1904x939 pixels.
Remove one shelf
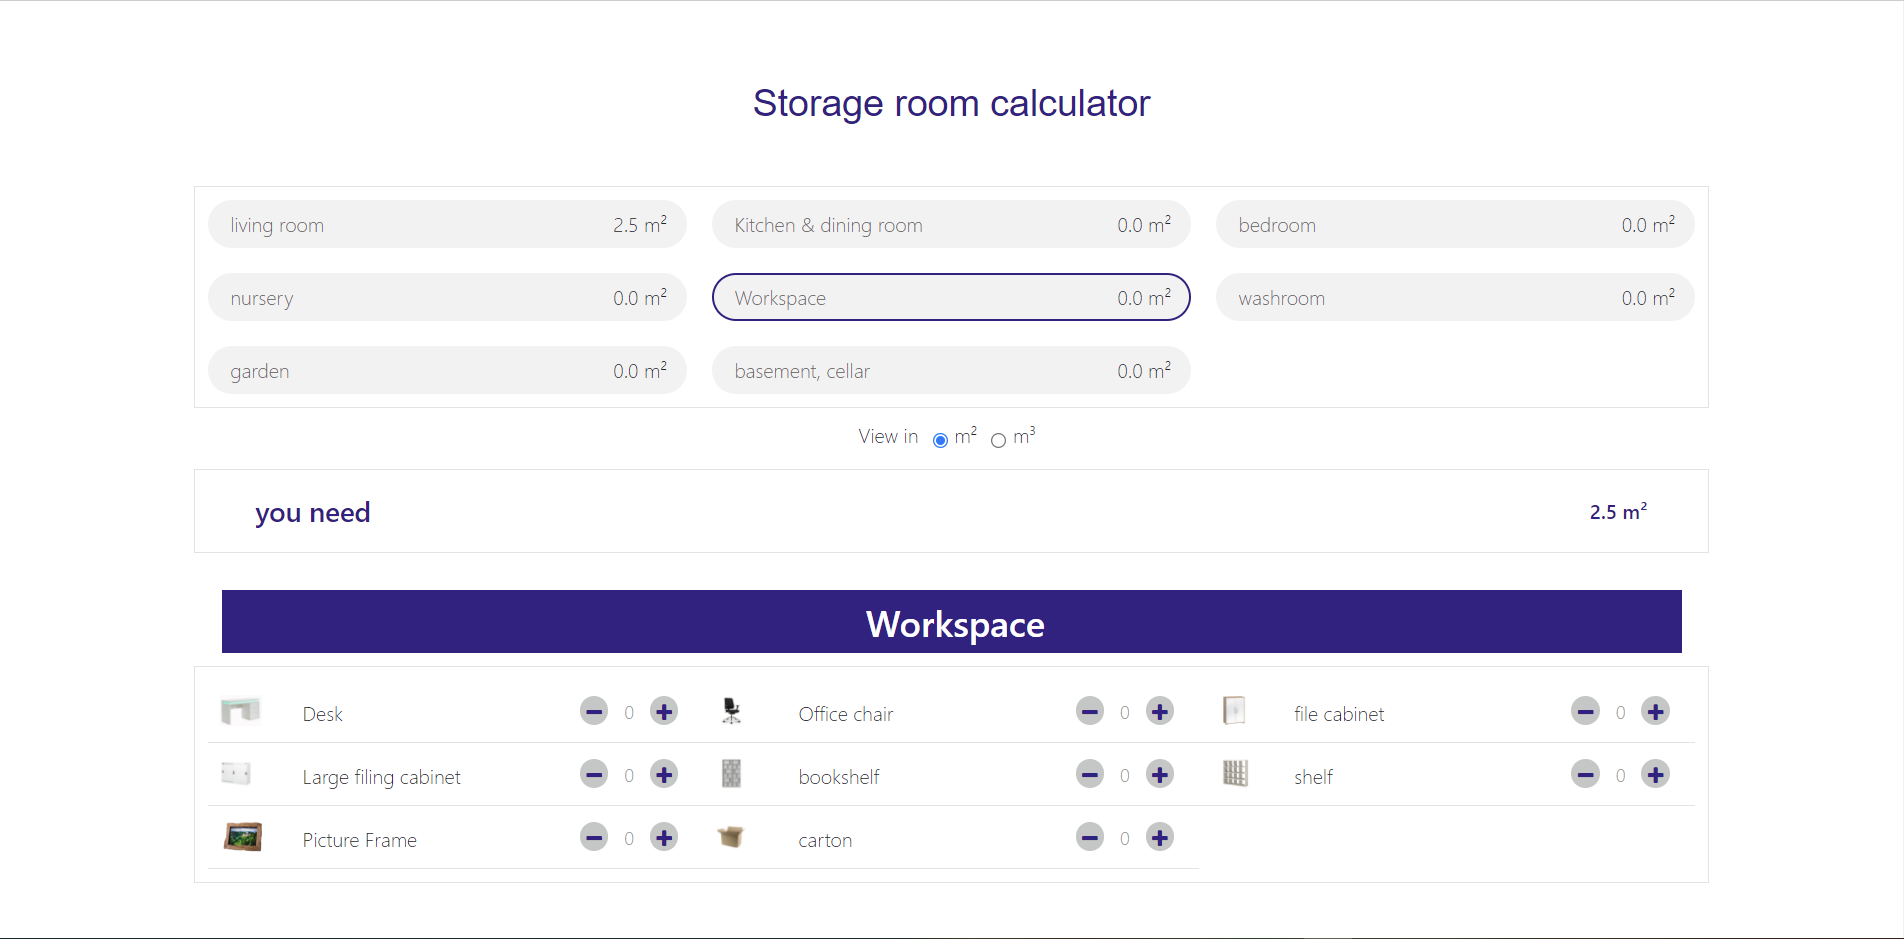1585,775
